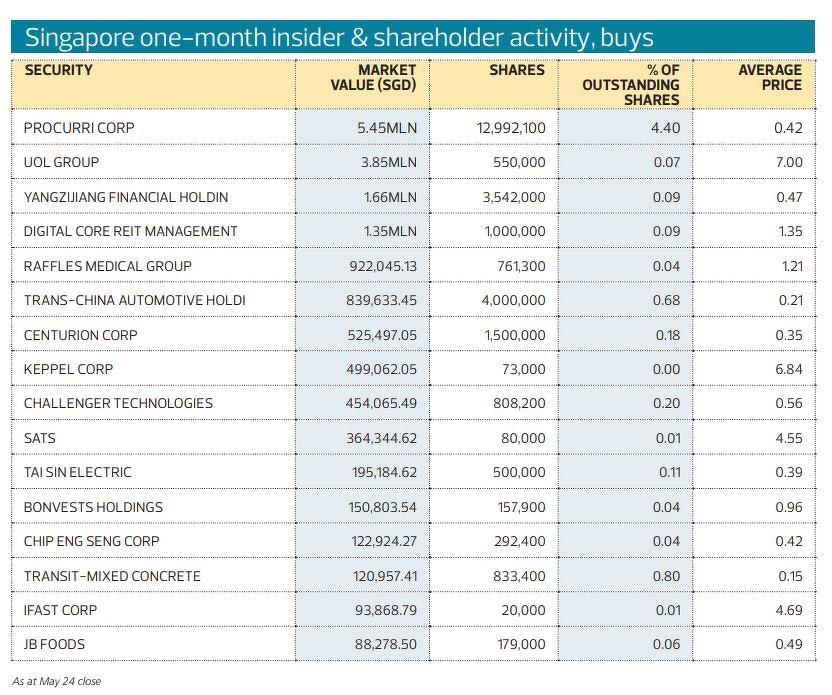The height and width of the screenshot is (695, 832).
Task: Click the SECURITY column header
Action: pos(58,71)
